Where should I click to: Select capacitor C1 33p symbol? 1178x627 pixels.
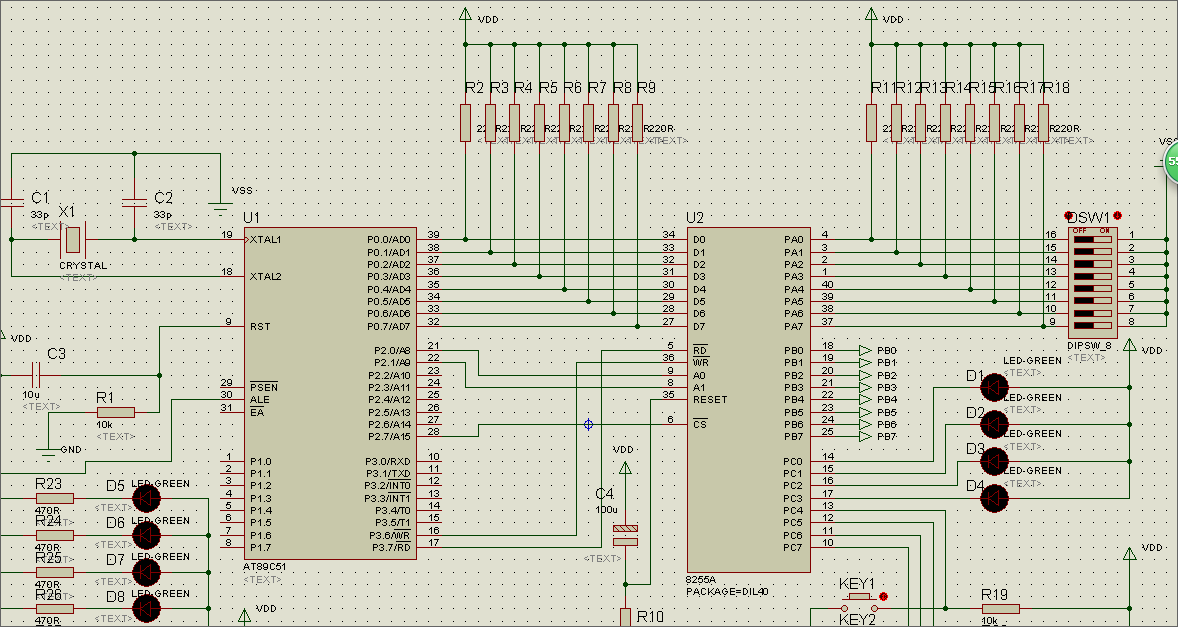tap(12, 203)
